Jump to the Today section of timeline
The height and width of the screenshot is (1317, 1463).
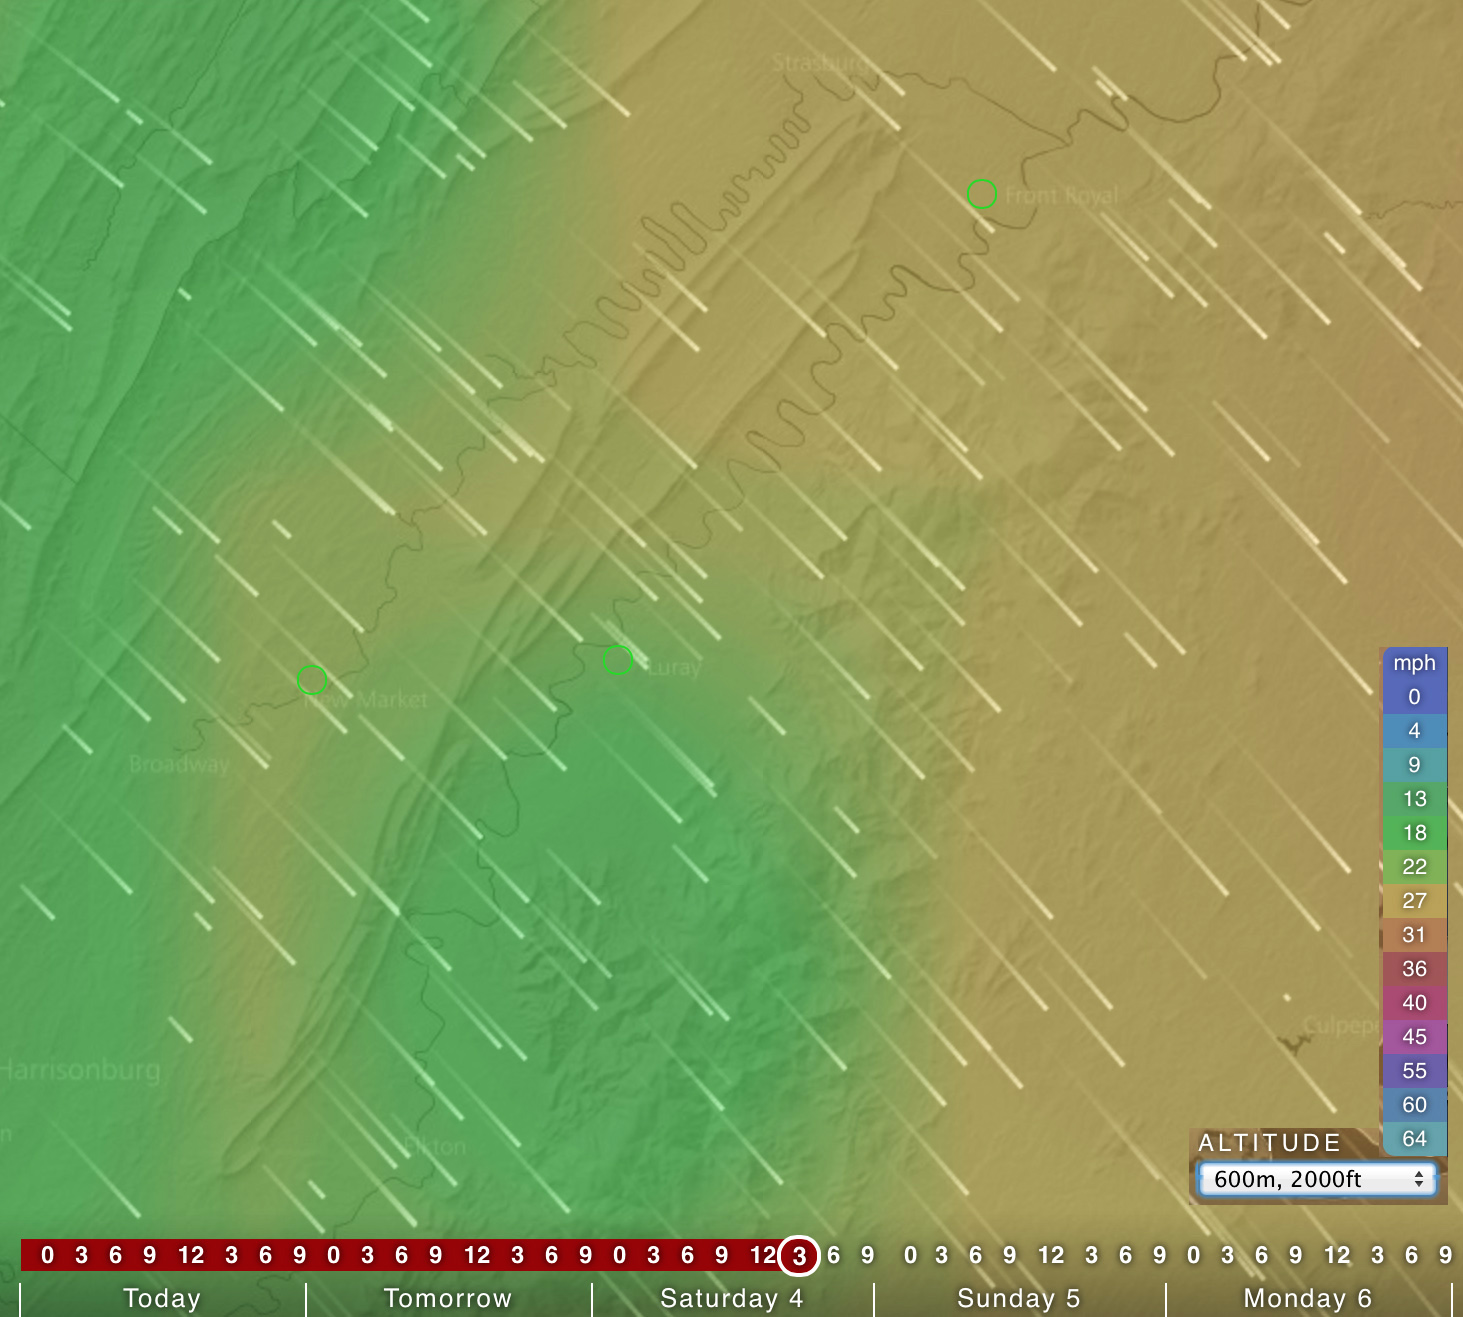162,1298
